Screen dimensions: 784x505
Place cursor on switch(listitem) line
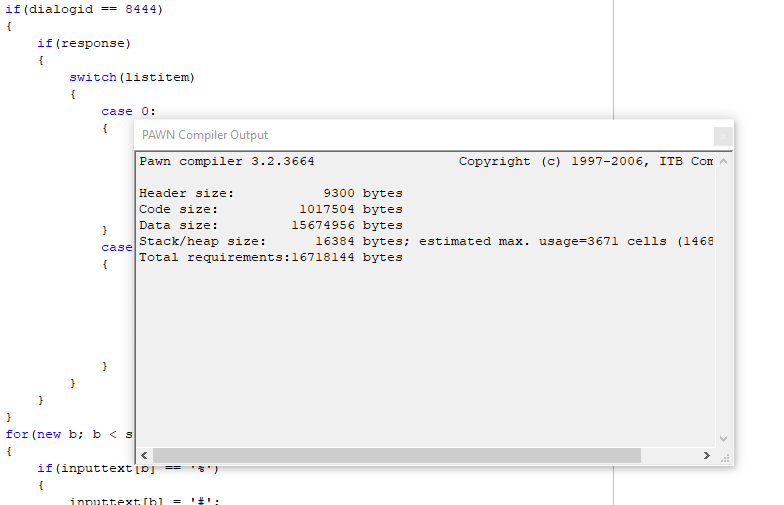pyautogui.click(x=132, y=77)
